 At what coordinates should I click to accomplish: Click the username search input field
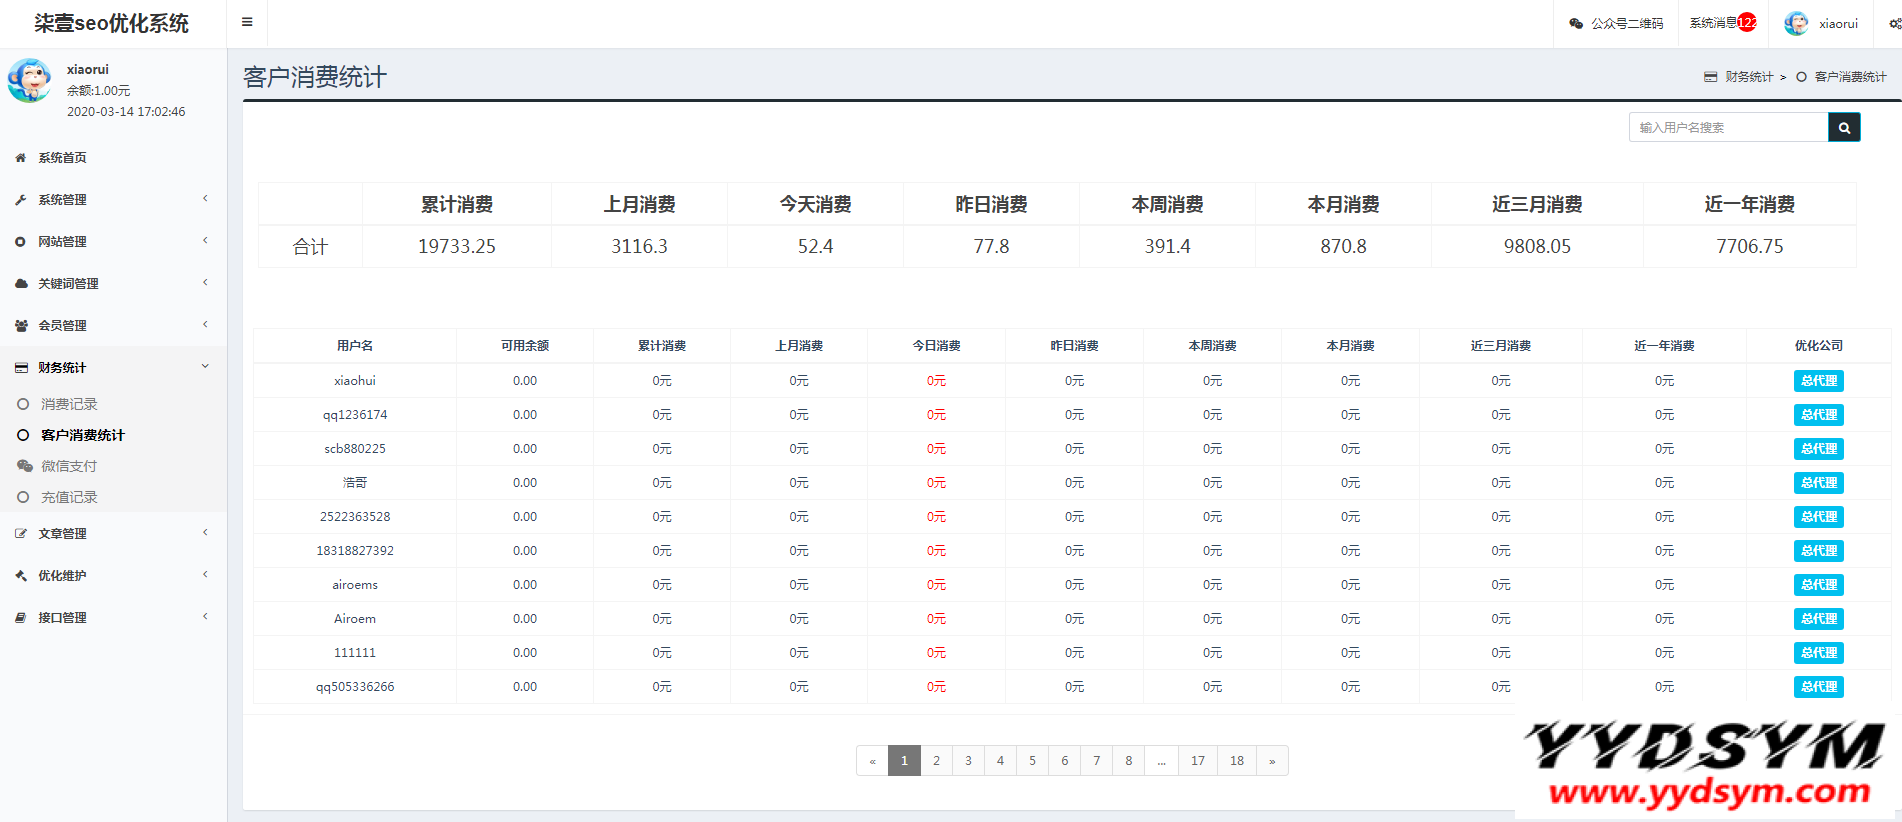pyautogui.click(x=1728, y=127)
